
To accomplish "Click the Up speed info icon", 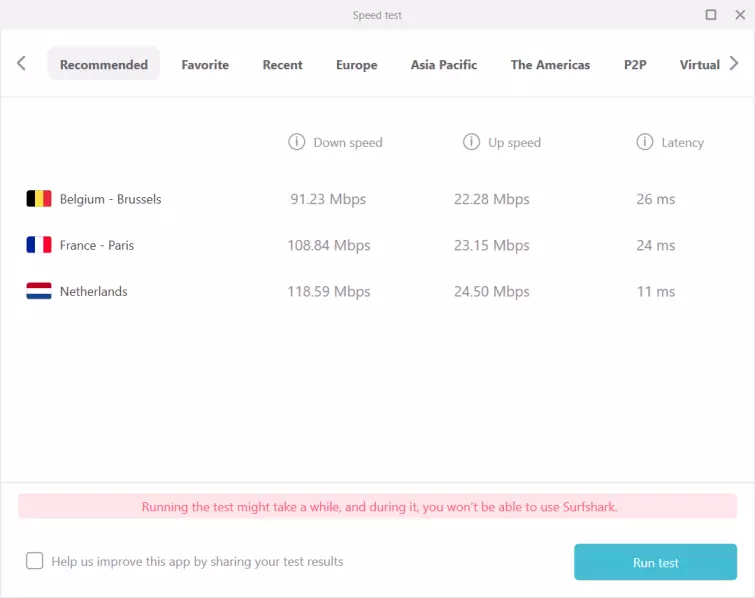I will [471, 142].
